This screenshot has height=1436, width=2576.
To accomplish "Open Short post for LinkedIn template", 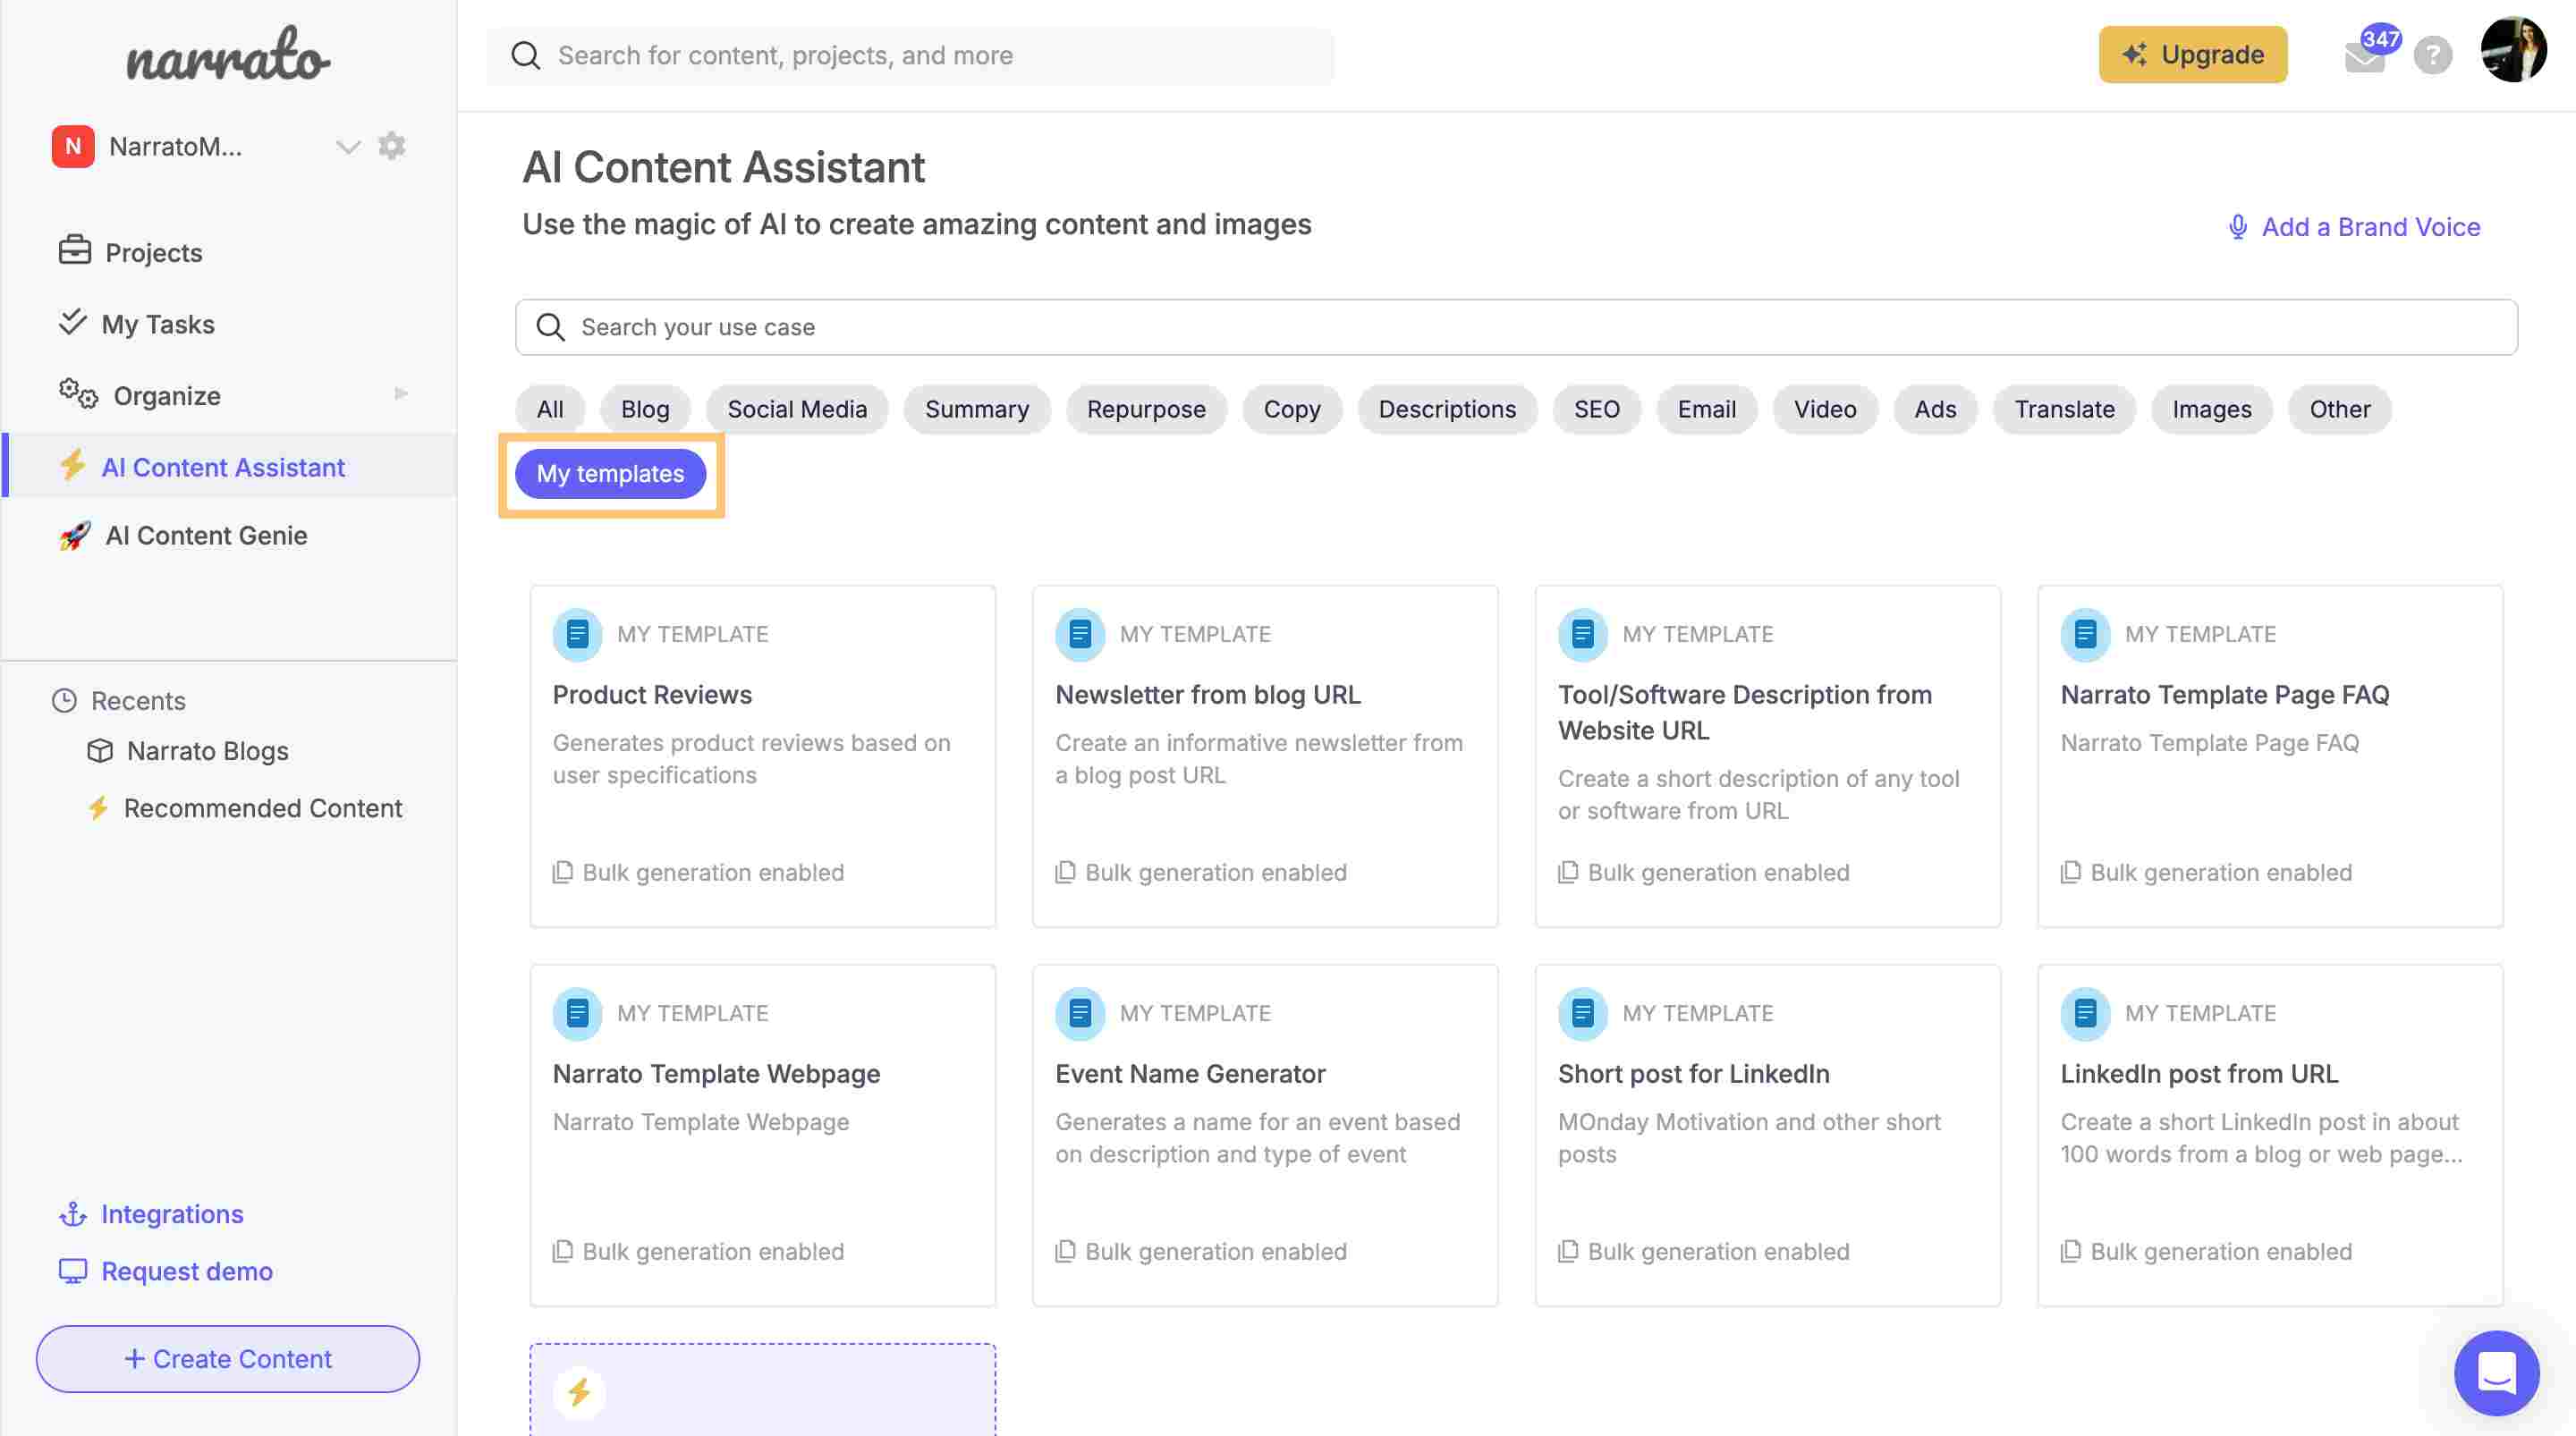I will coord(1768,1135).
